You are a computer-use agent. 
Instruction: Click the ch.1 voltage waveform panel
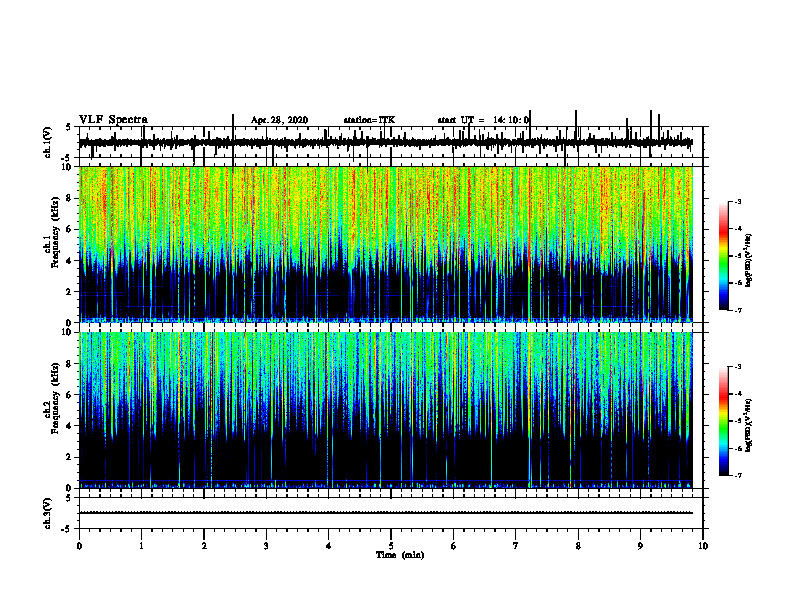point(391,142)
